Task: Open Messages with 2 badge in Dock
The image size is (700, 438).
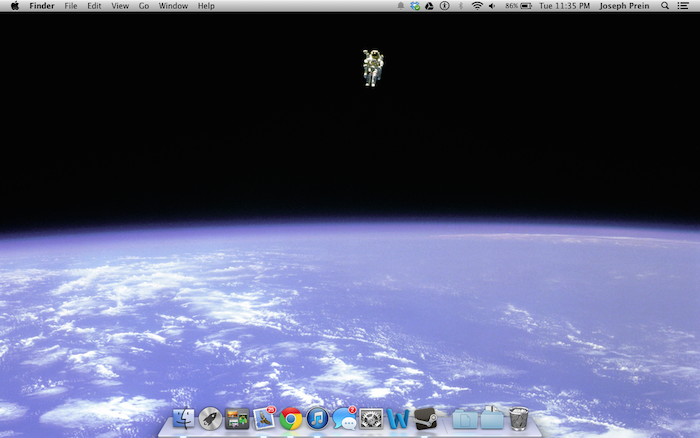Action: (344, 419)
